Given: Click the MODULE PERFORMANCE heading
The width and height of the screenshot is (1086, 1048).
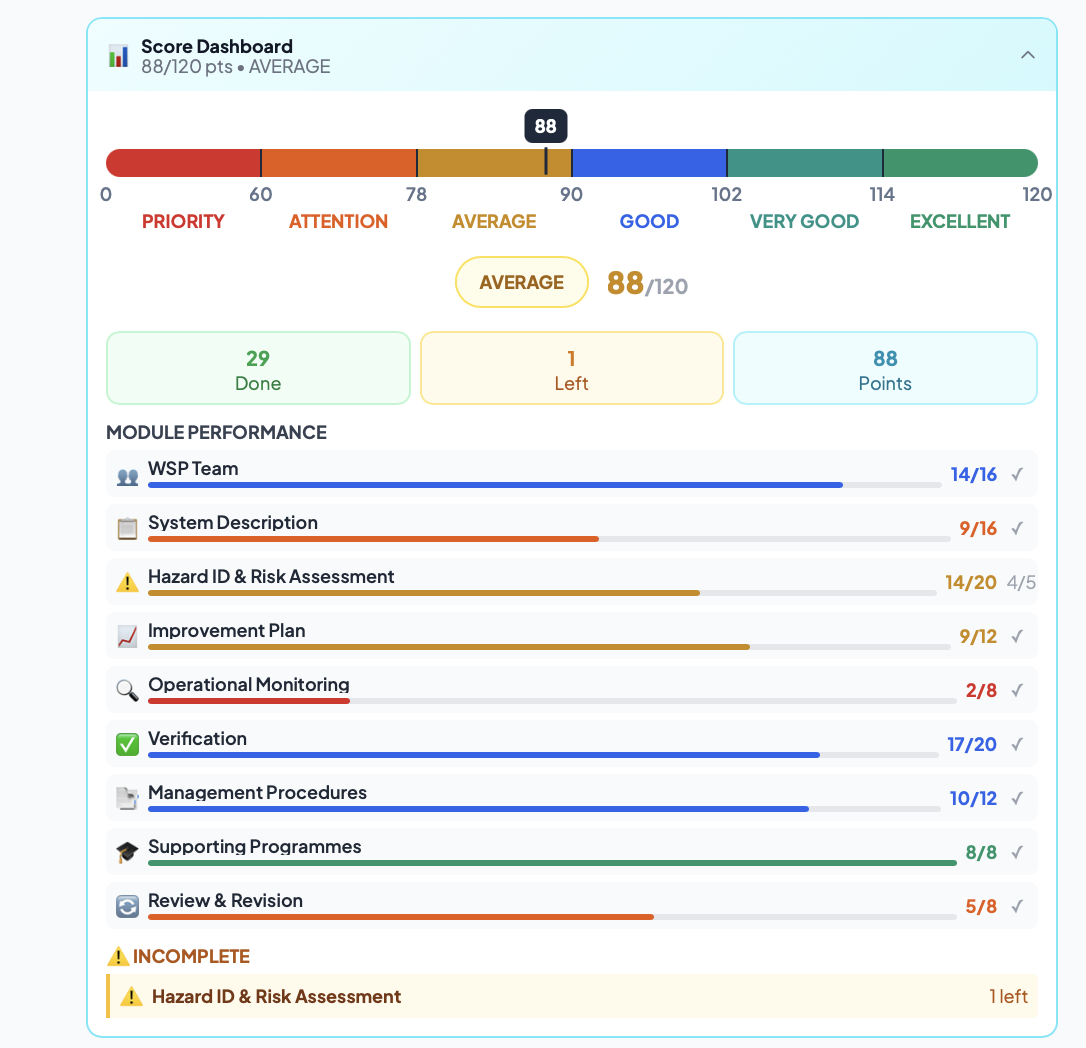Looking at the screenshot, I should coord(216,432).
